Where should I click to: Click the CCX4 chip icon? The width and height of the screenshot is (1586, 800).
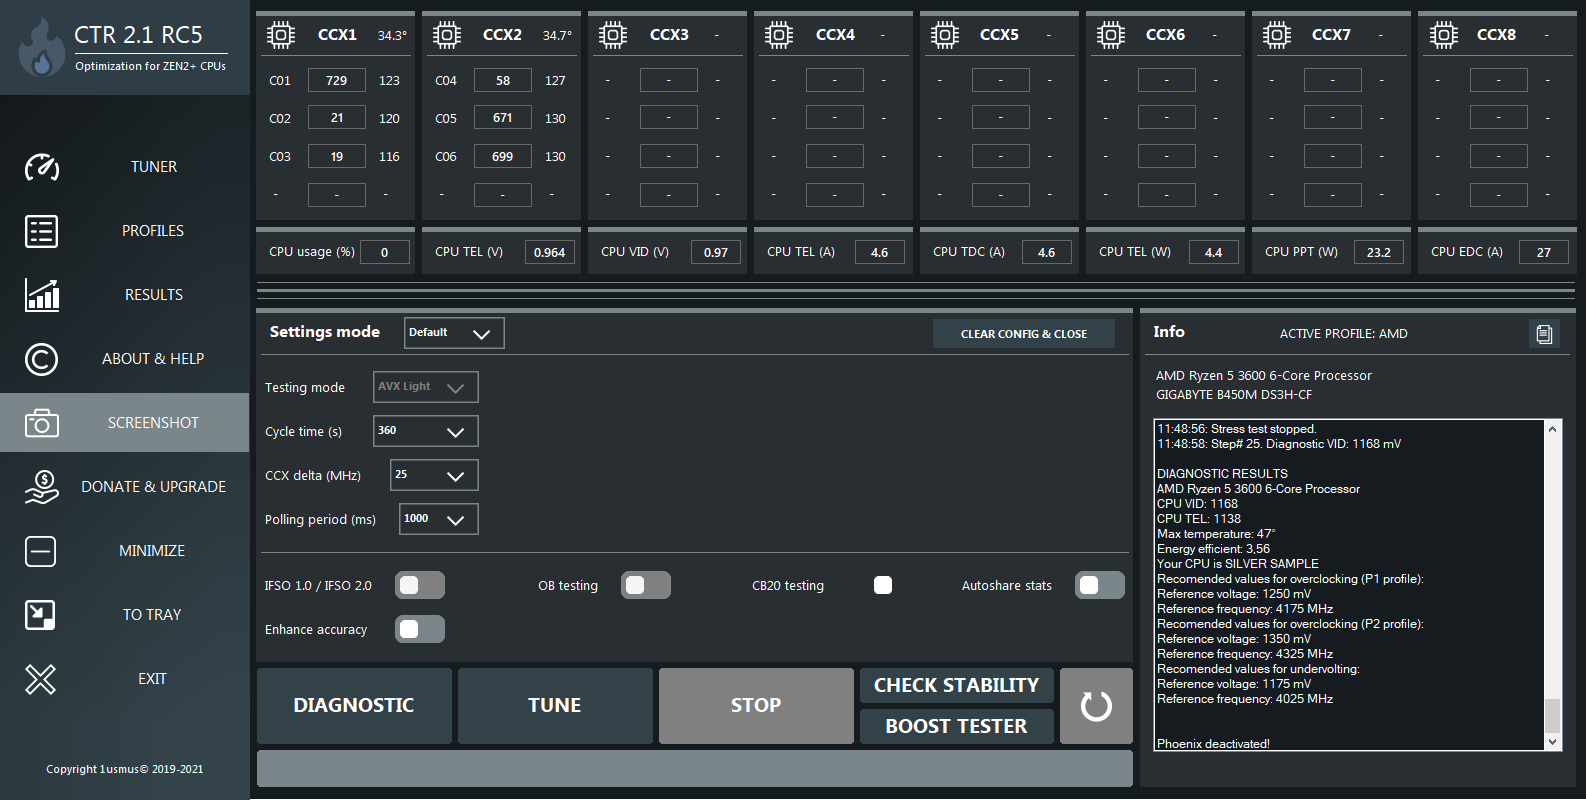pyautogui.click(x=779, y=36)
